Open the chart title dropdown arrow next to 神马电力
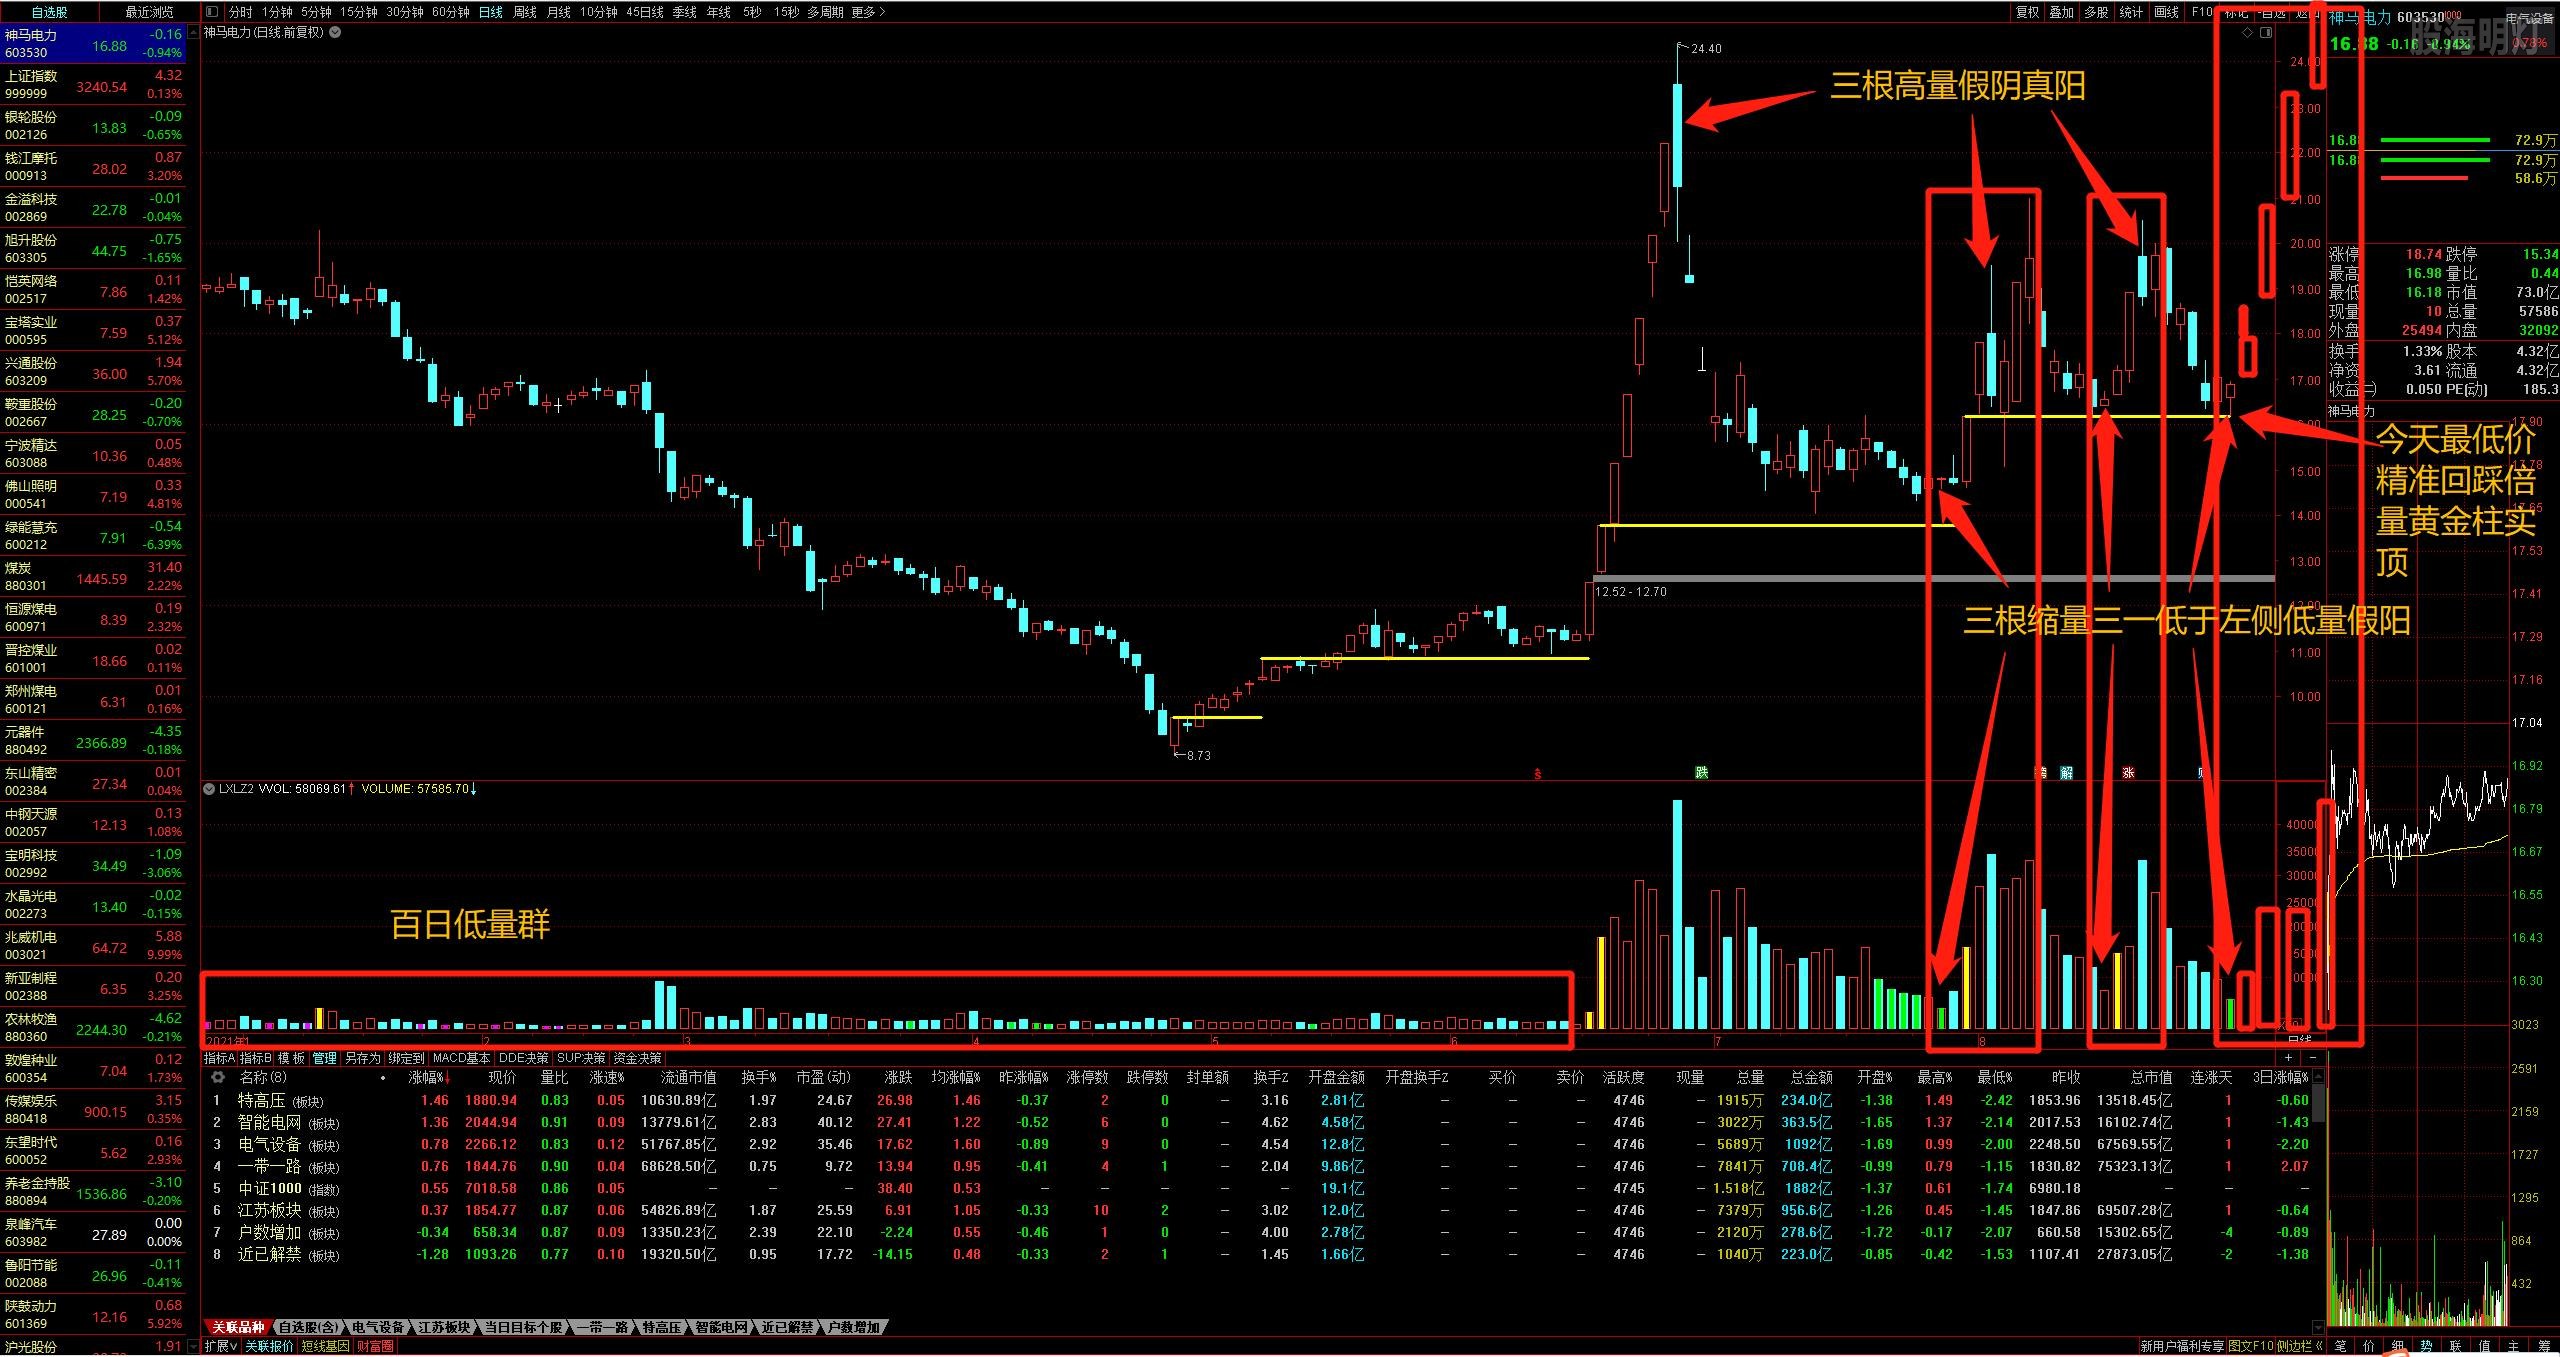Screen dimensions: 2560x1357 pos(335,32)
